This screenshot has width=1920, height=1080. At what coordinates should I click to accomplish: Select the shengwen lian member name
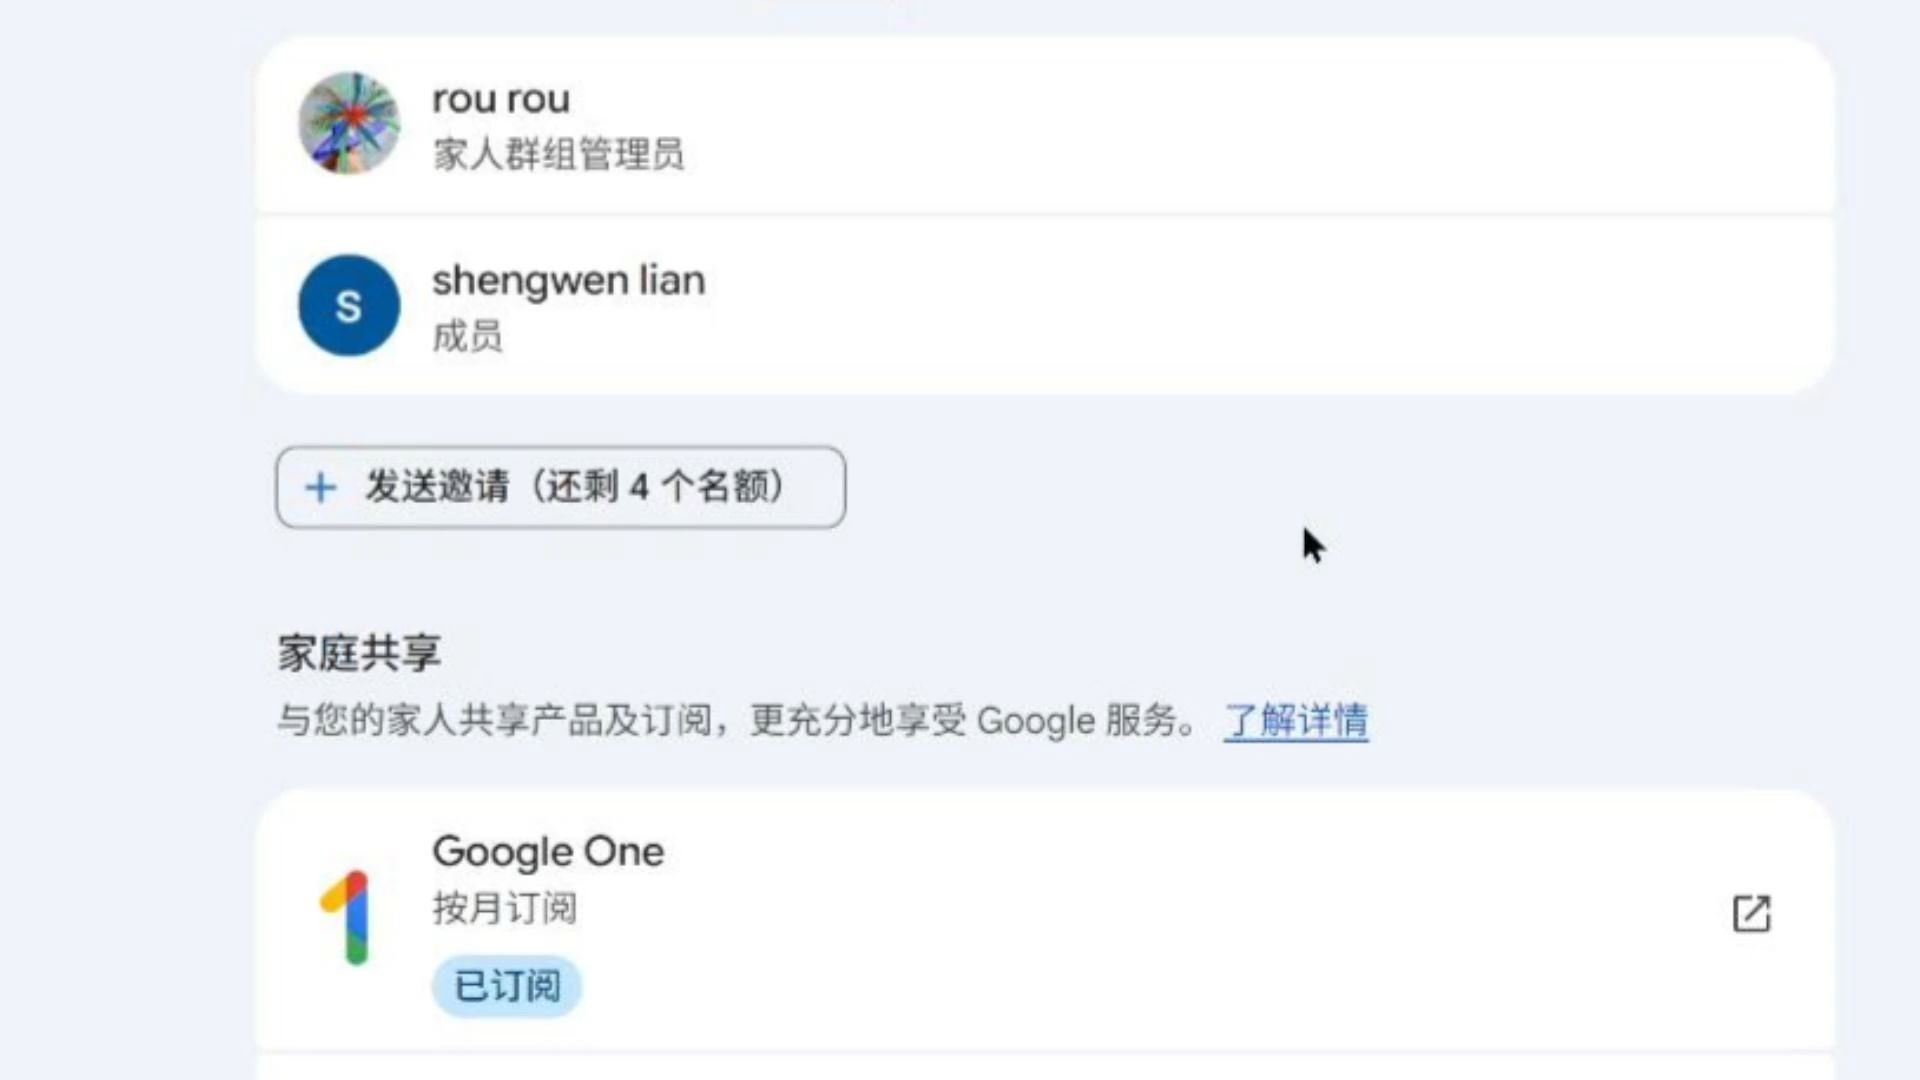click(x=568, y=280)
